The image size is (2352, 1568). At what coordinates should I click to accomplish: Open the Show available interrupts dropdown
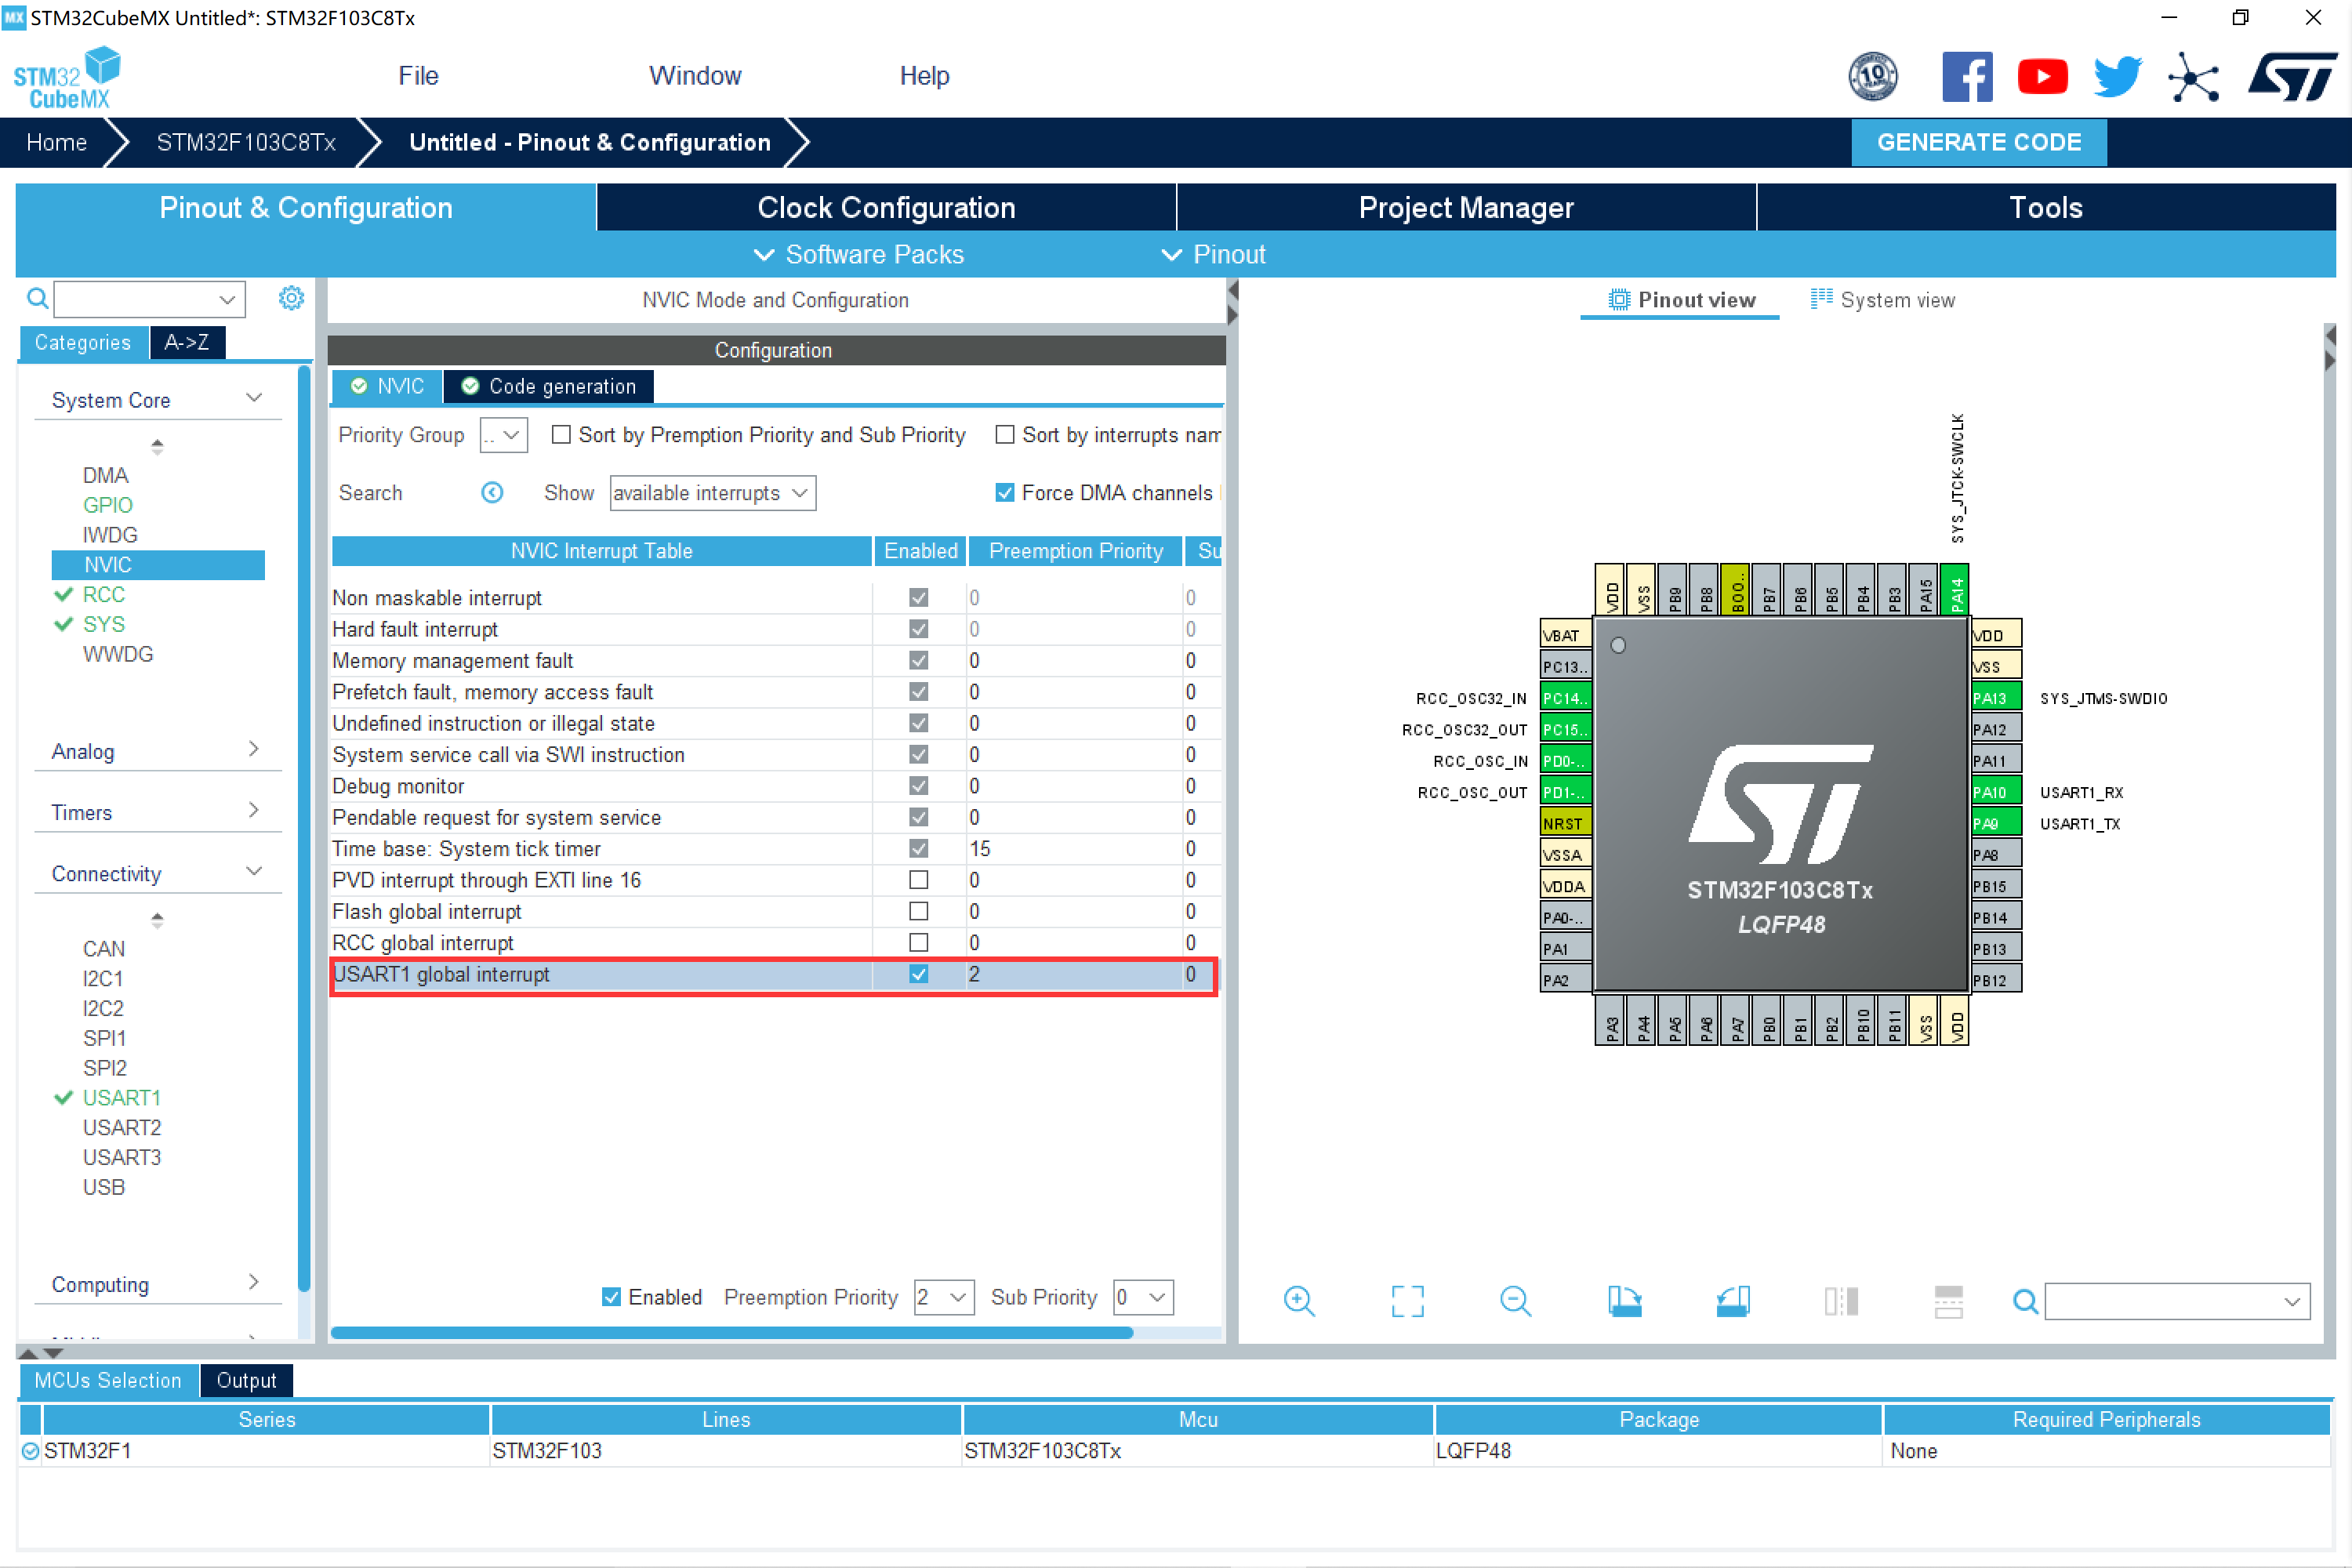711,492
